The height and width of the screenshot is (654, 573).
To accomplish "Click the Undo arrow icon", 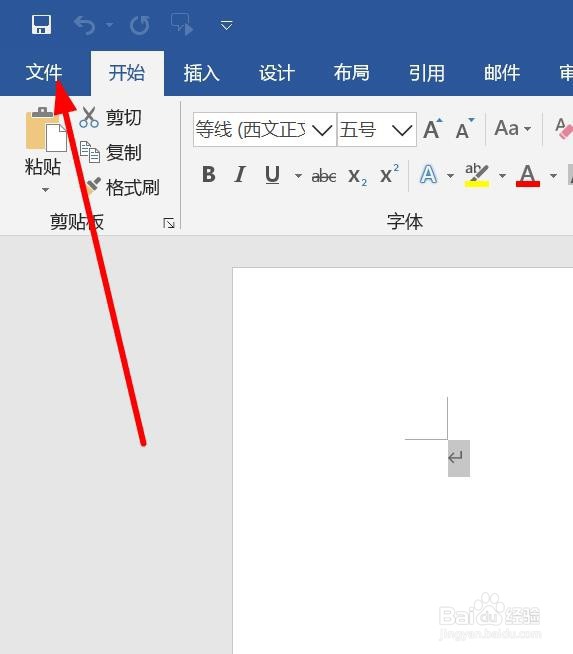I will (x=85, y=25).
